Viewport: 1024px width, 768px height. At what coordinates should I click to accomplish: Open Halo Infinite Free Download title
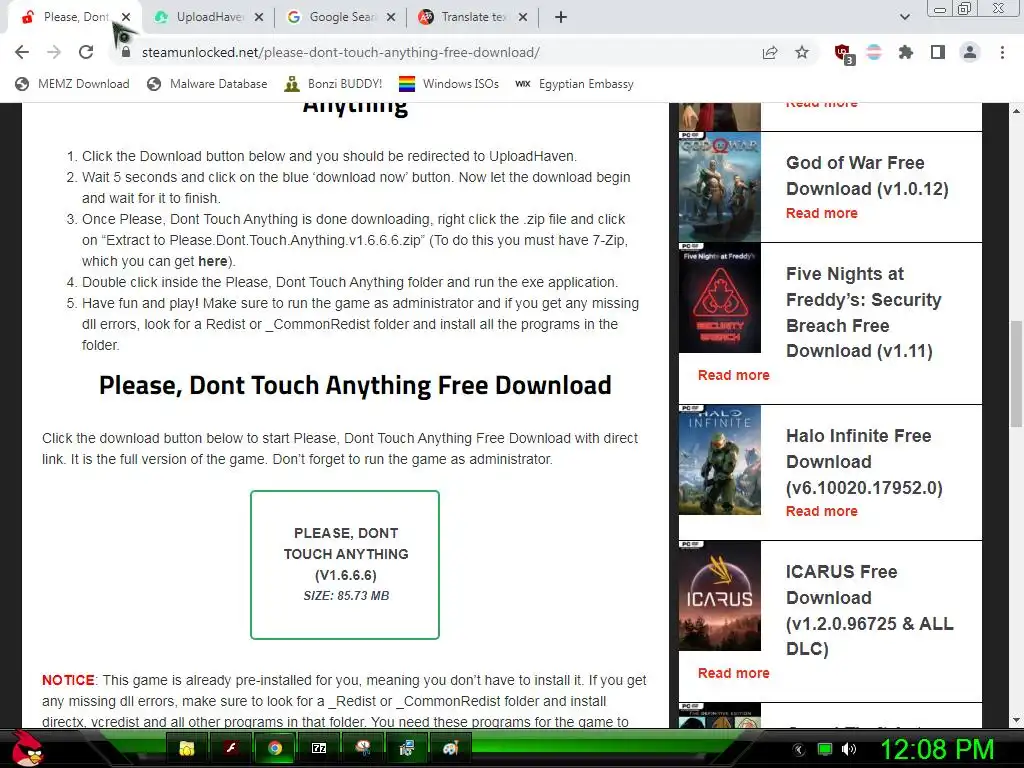coord(864,461)
